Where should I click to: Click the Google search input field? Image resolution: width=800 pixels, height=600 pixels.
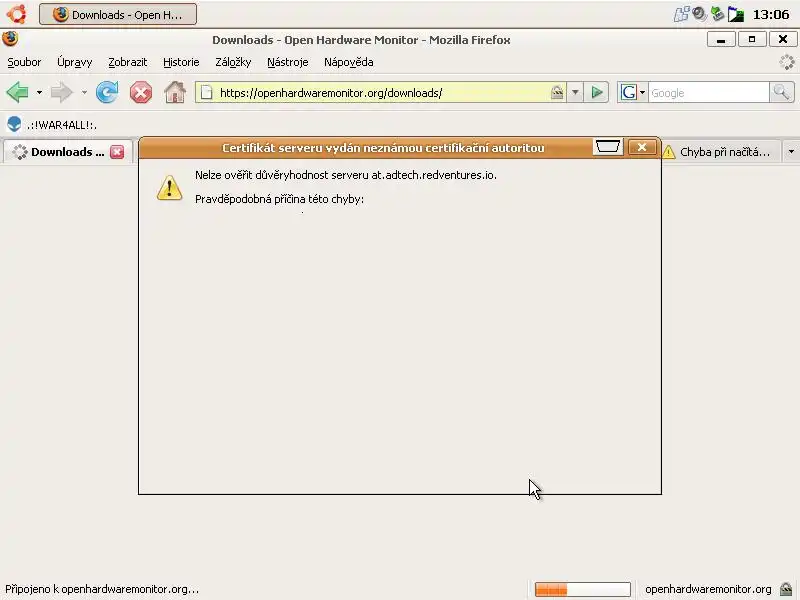[708, 93]
